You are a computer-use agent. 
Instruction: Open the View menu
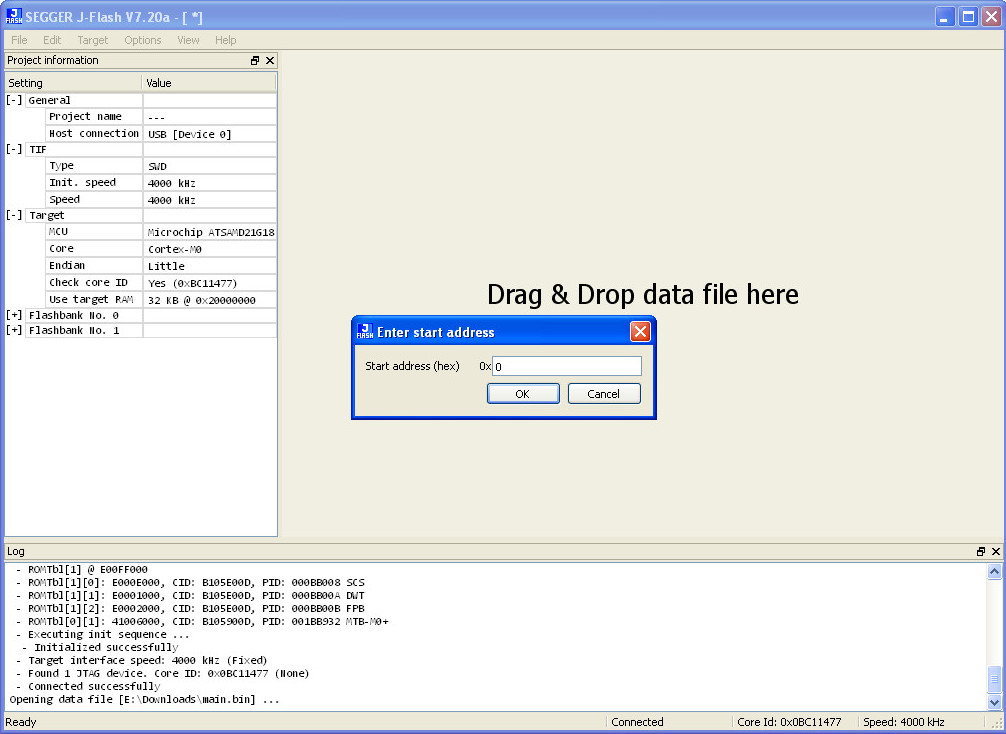(188, 40)
